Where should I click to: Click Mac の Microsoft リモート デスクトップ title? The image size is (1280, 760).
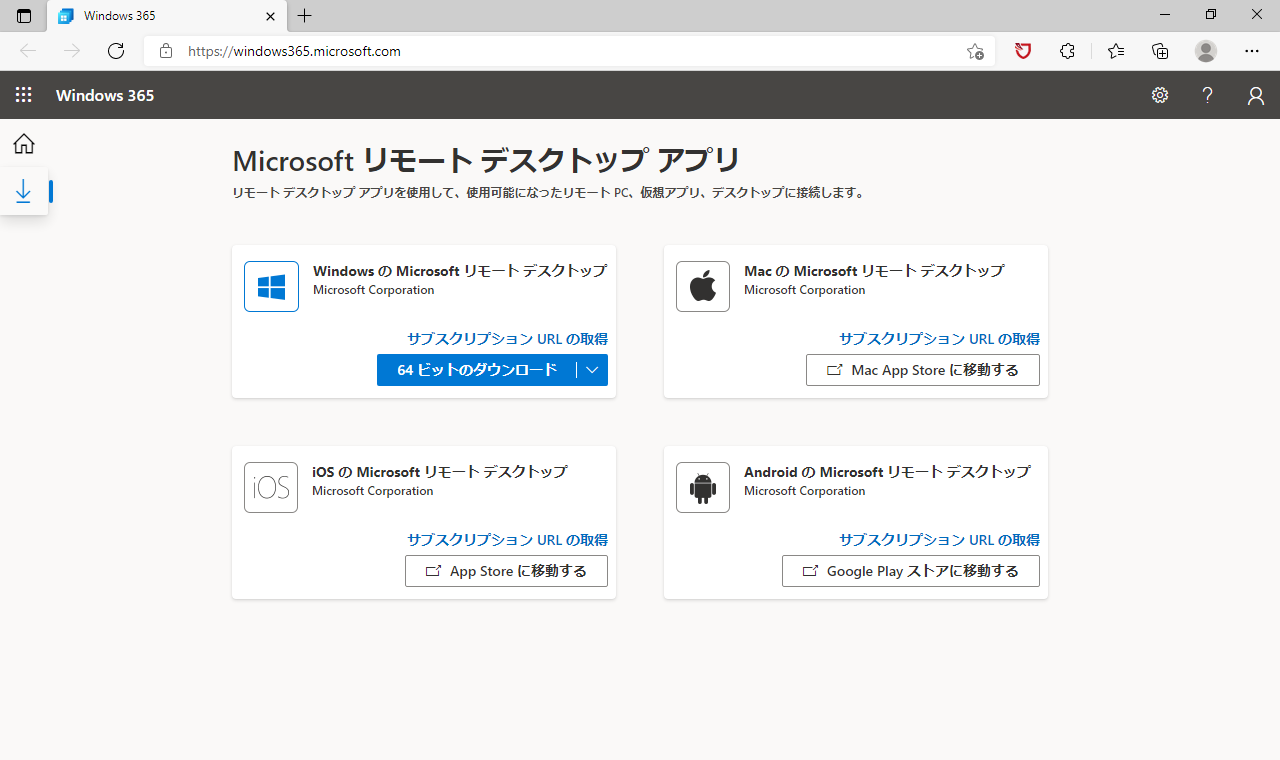tap(874, 271)
